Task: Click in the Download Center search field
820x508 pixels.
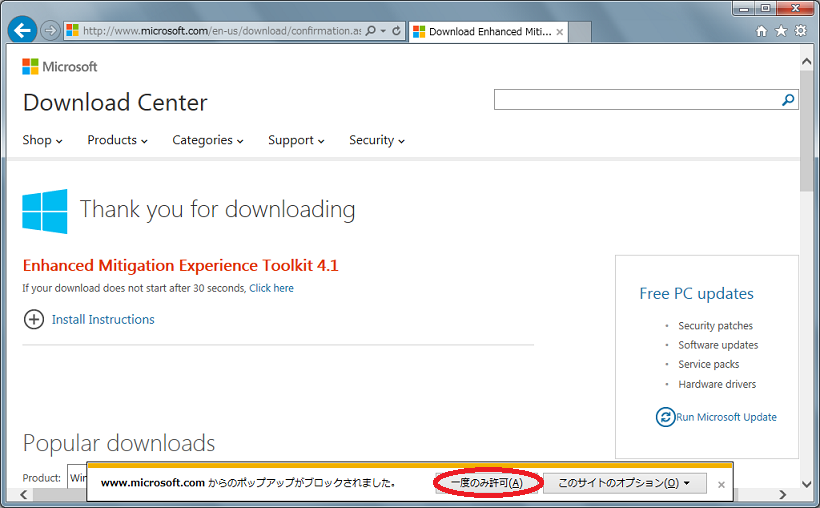Action: [637, 100]
